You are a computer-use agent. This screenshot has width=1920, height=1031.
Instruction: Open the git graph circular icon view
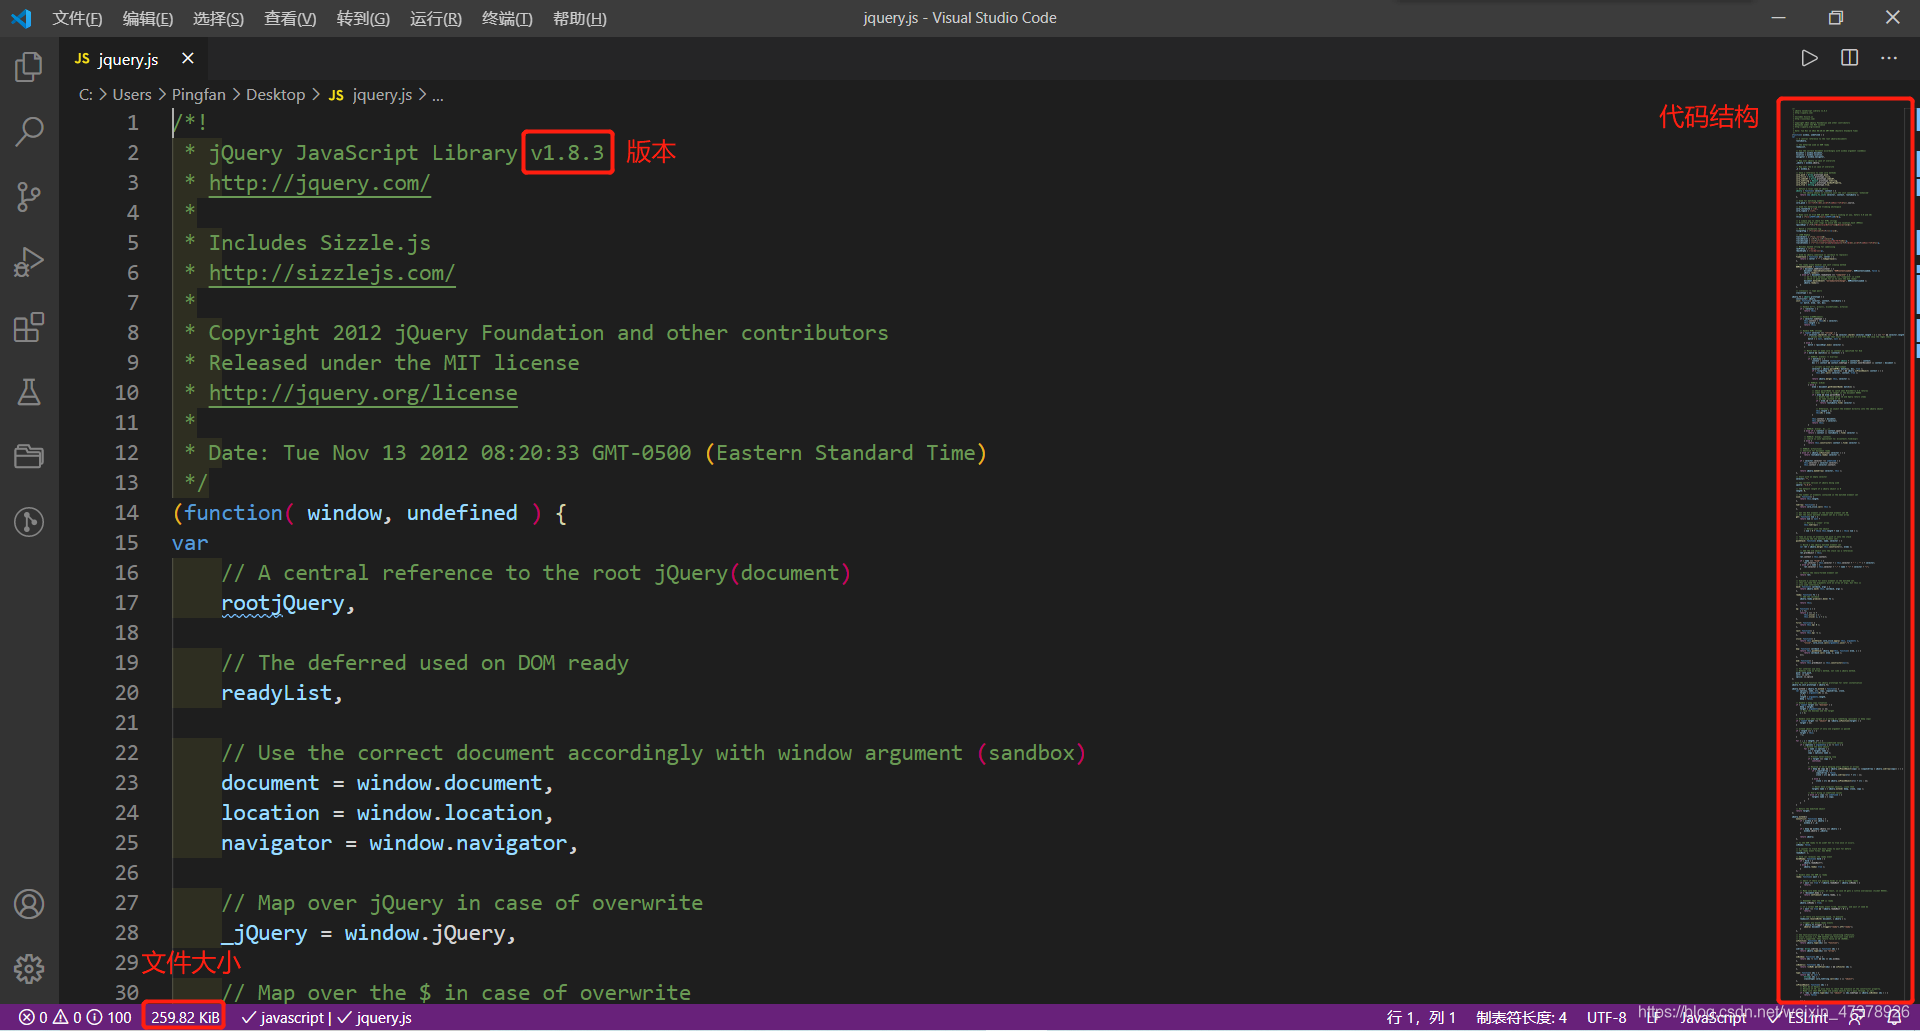29,522
